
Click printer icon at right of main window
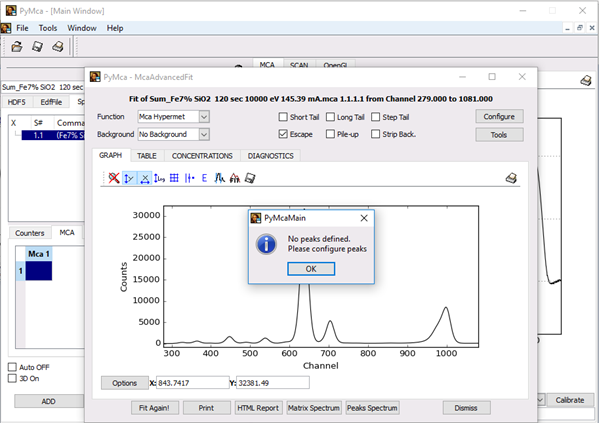point(586,80)
